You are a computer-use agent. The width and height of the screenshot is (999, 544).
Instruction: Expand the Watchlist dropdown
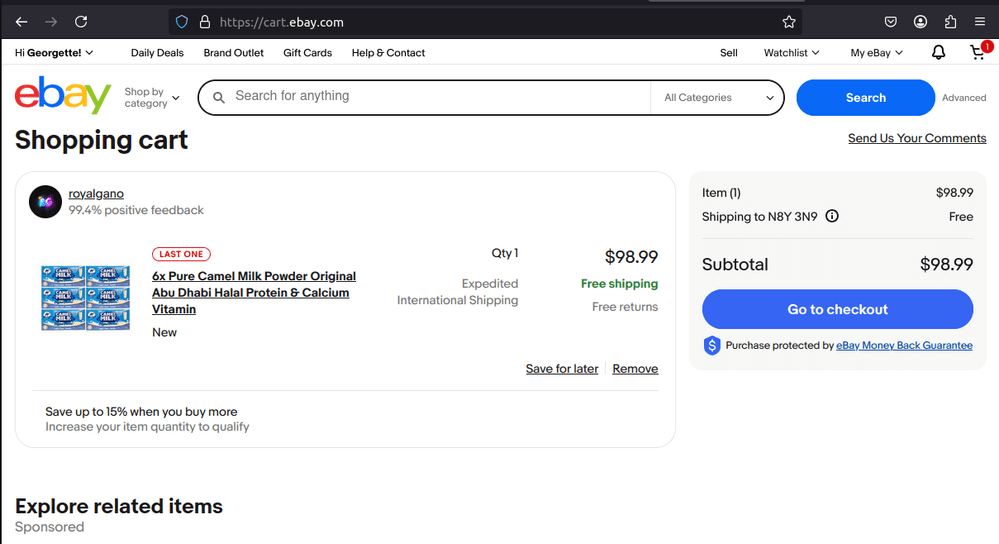coord(791,53)
